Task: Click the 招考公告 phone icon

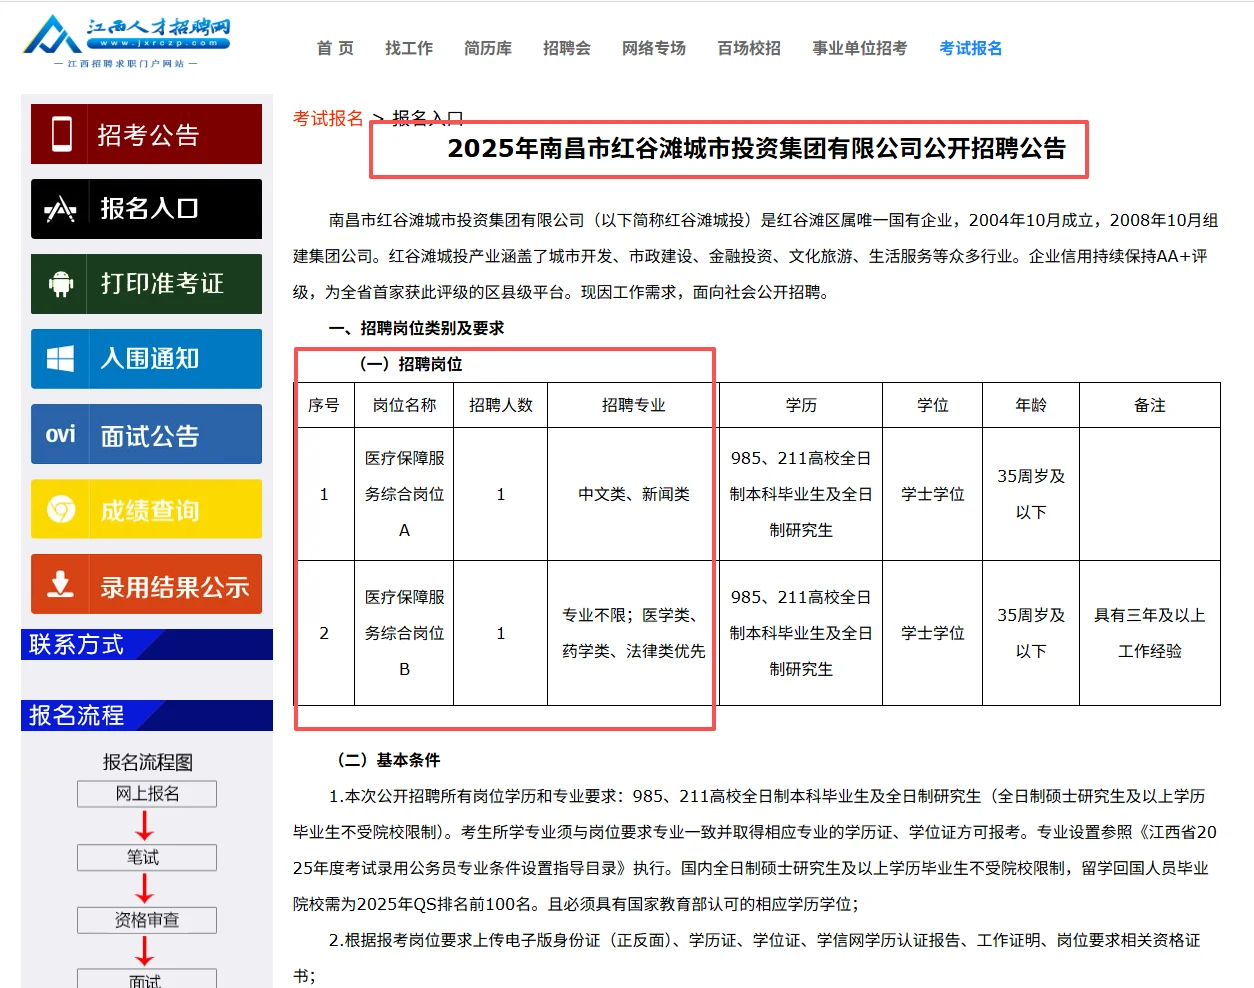Action: pos(62,133)
